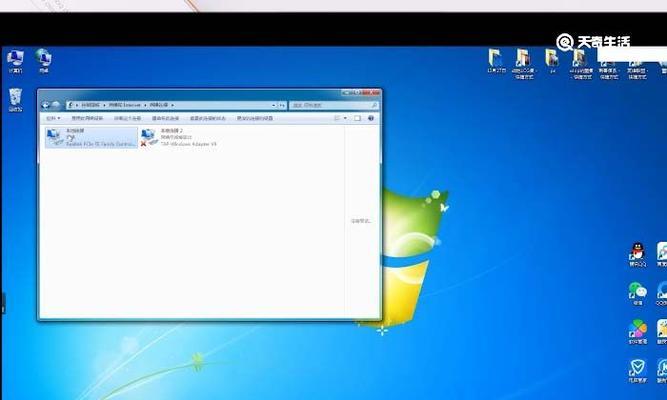This screenshot has width=667, height=400.
Task: Click 网络连接 breadcrumb in address bar
Action: pos(158,105)
